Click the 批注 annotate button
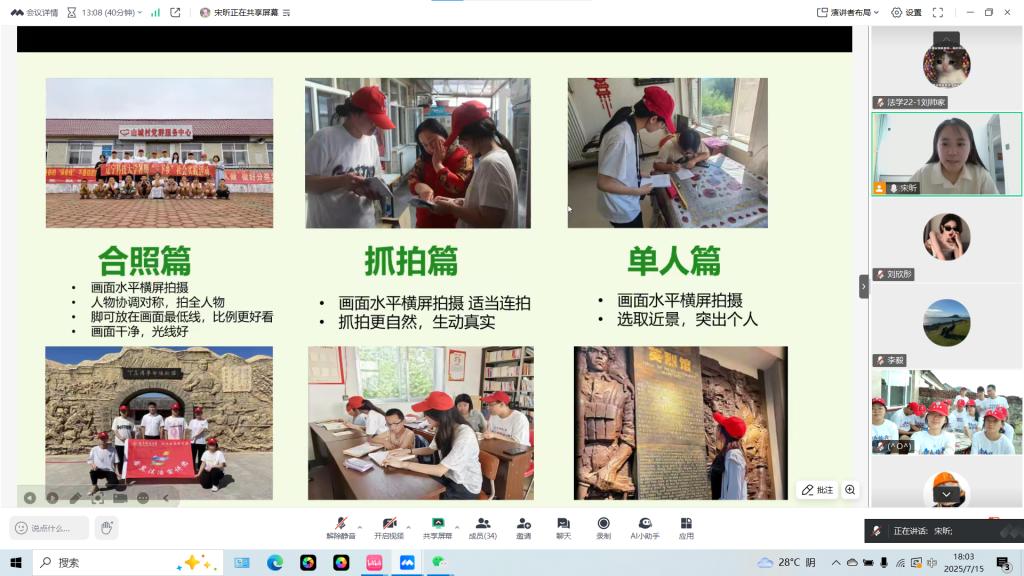Viewport: 1024px width, 576px height. 817,490
